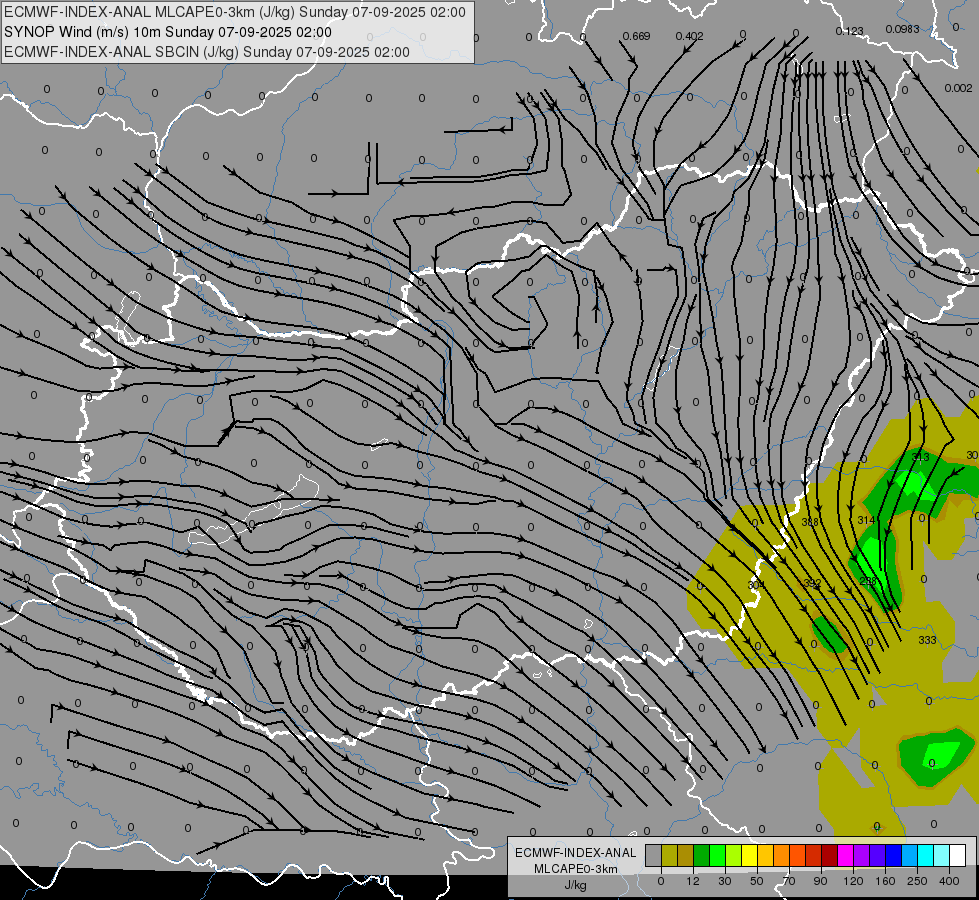The width and height of the screenshot is (979, 900).
Task: Click the olive swatch in the legend
Action: [670, 855]
